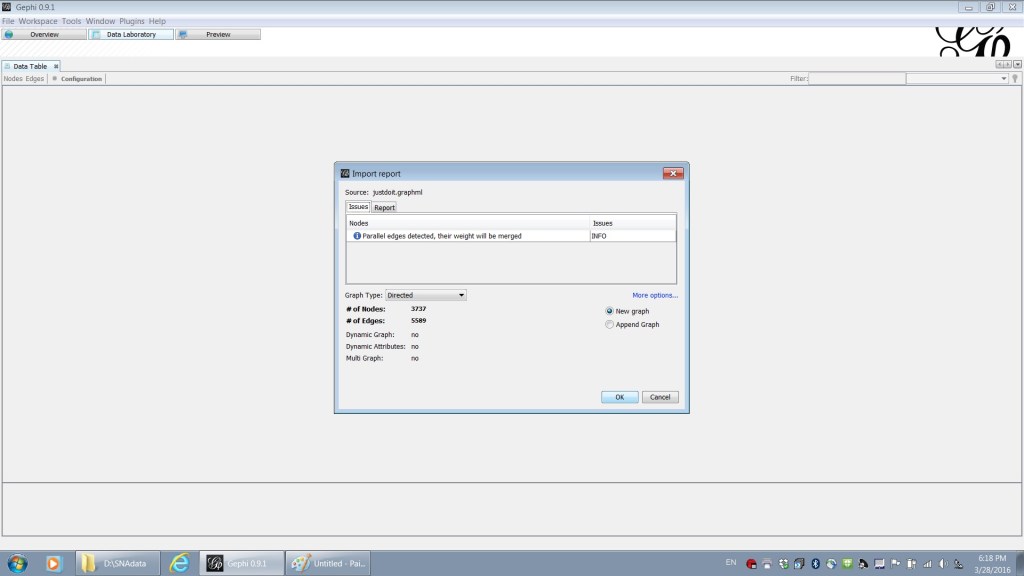The height and width of the screenshot is (576, 1024).
Task: Open the Plugins menu
Action: [x=131, y=21]
